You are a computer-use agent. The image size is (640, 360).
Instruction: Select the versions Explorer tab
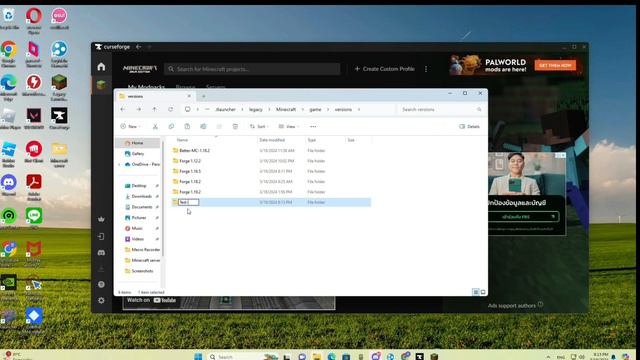[x=155, y=96]
